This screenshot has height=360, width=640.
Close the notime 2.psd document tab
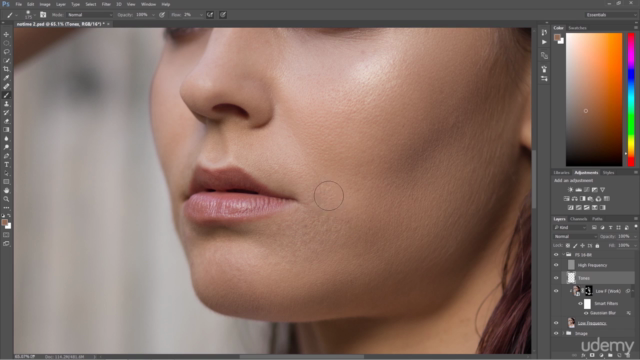[108, 24]
